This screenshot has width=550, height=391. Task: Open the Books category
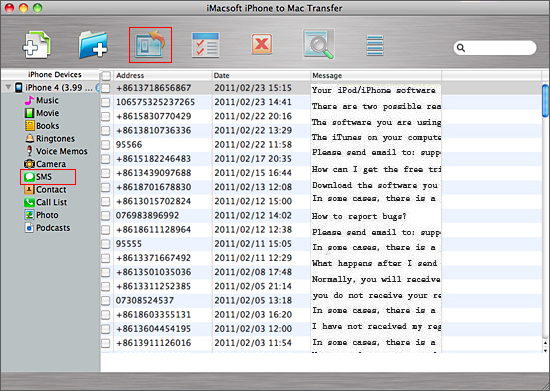pyautogui.click(x=48, y=126)
